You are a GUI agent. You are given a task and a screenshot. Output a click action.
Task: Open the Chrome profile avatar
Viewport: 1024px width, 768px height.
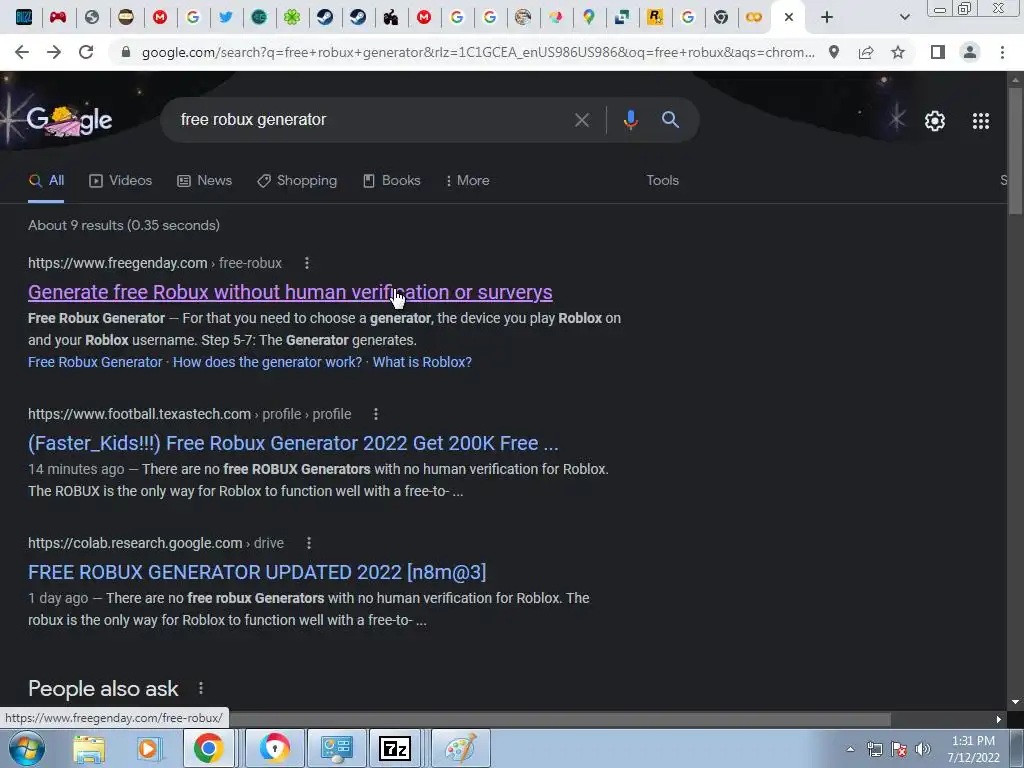970,52
